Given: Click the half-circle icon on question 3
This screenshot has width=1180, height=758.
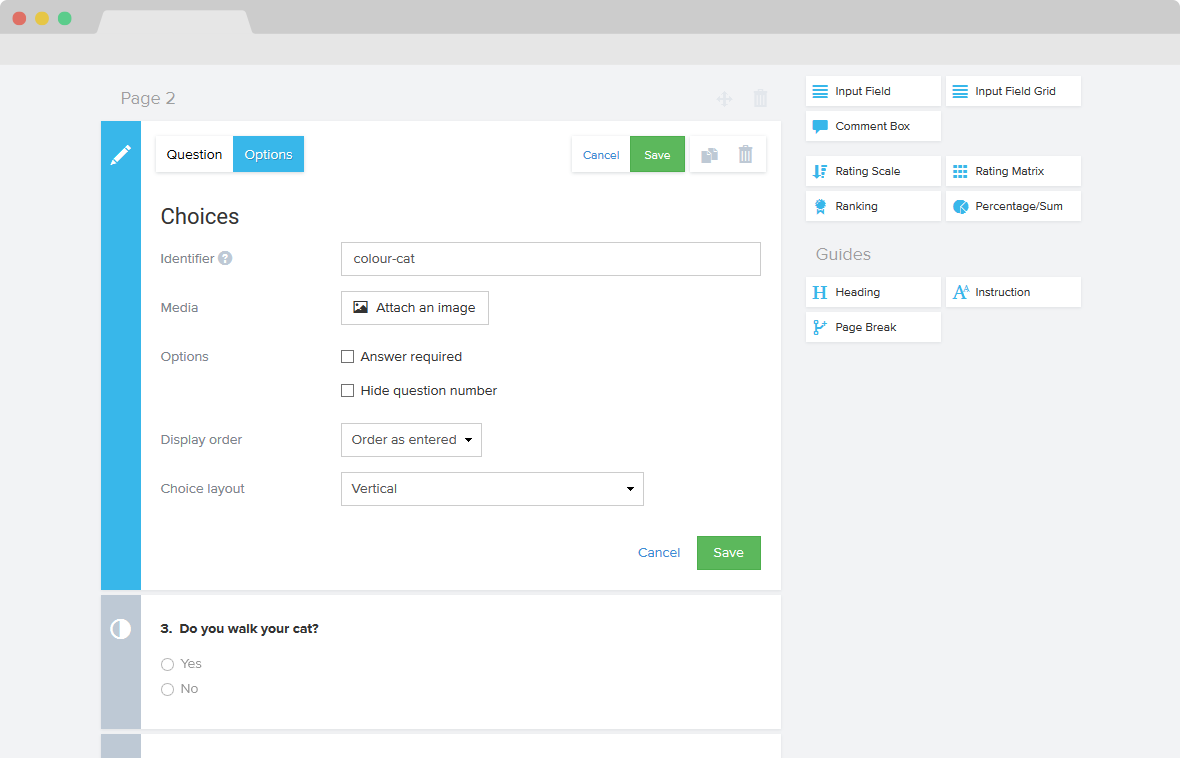Looking at the screenshot, I should (120, 629).
